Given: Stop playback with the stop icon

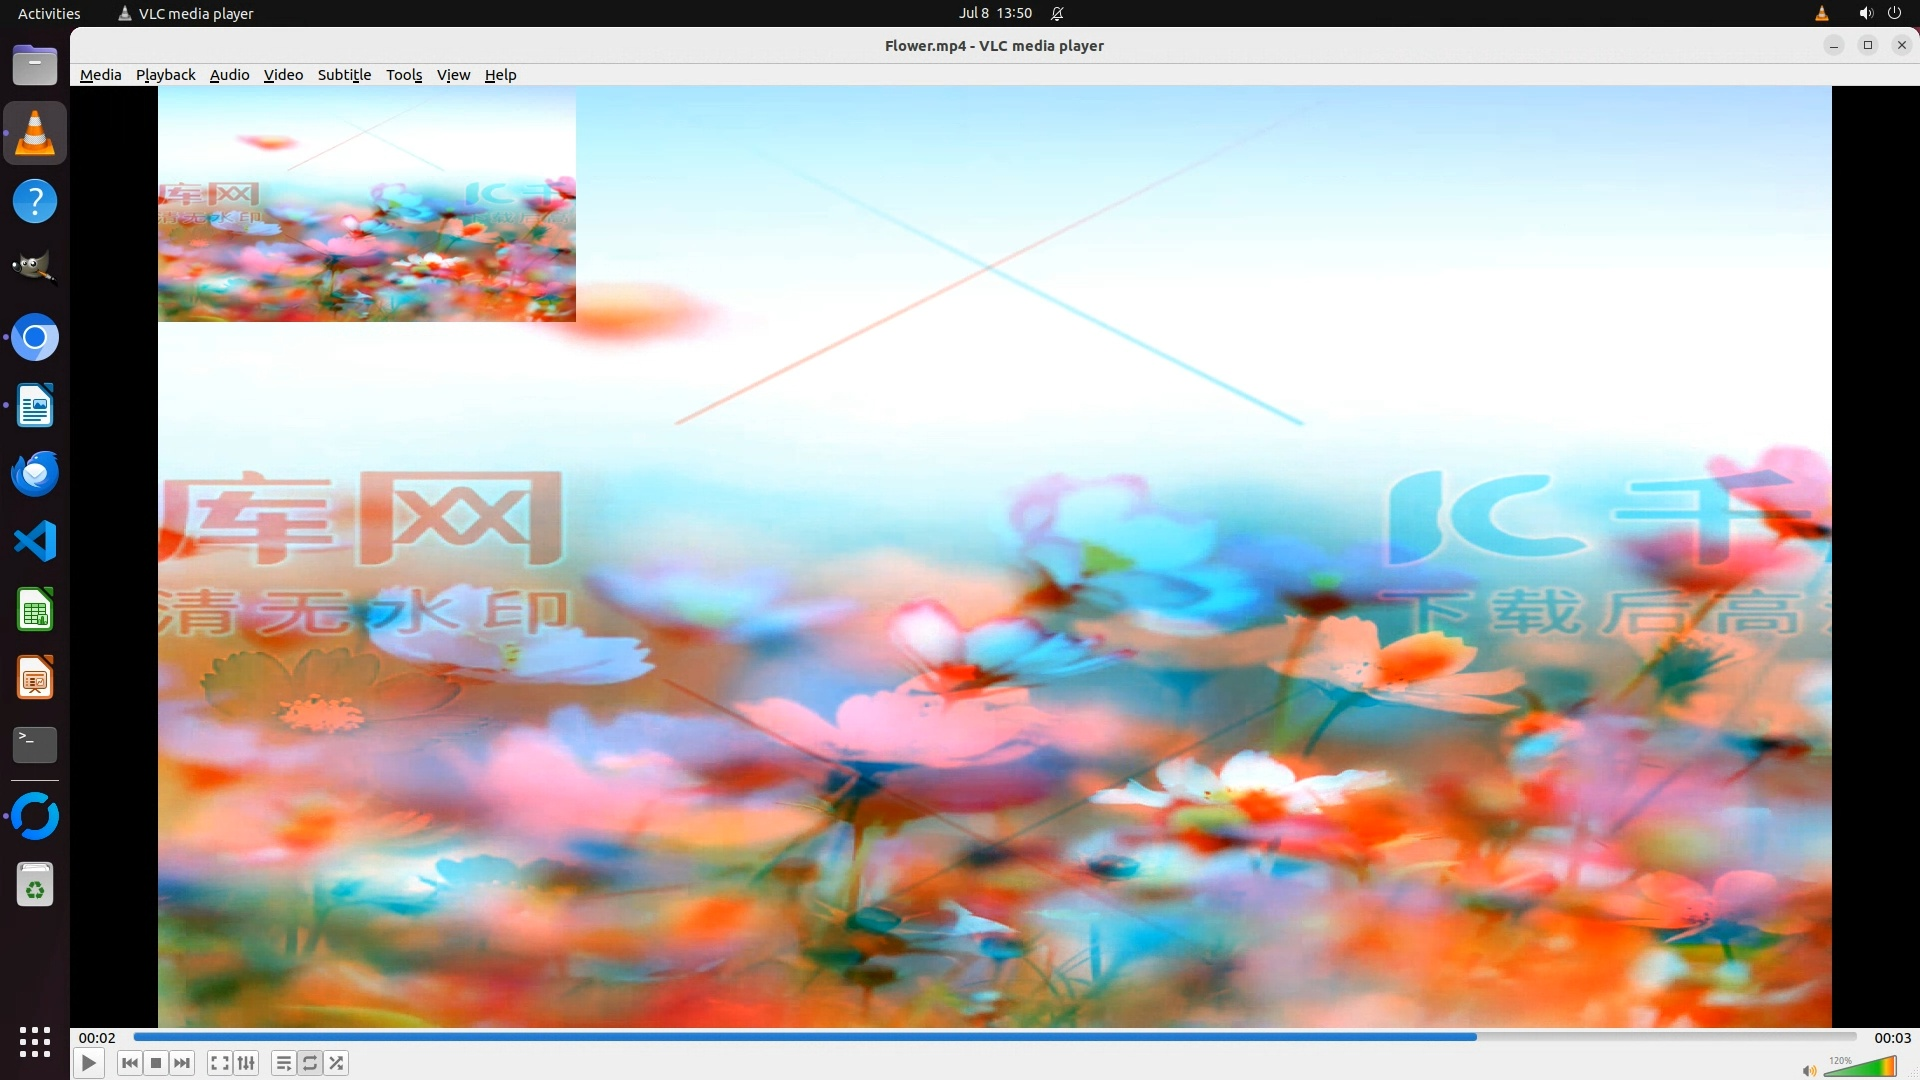Looking at the screenshot, I should point(156,1063).
